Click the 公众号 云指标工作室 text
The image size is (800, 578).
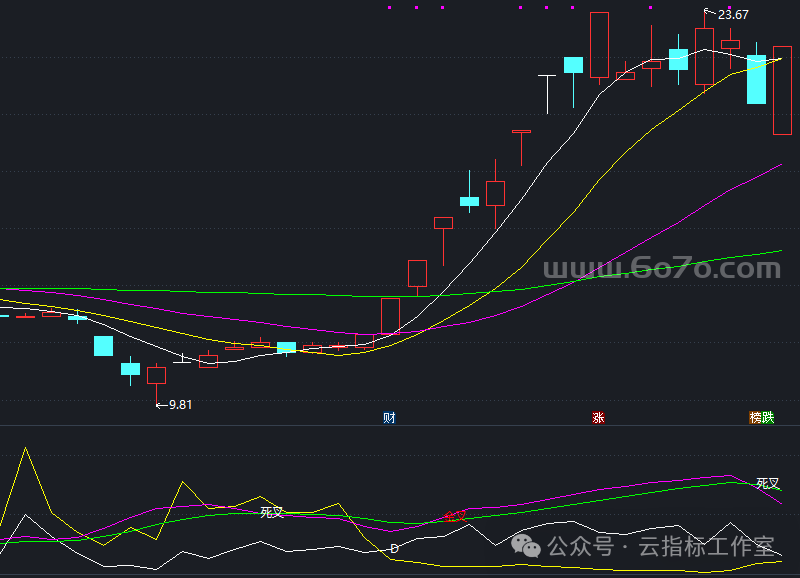point(660,546)
